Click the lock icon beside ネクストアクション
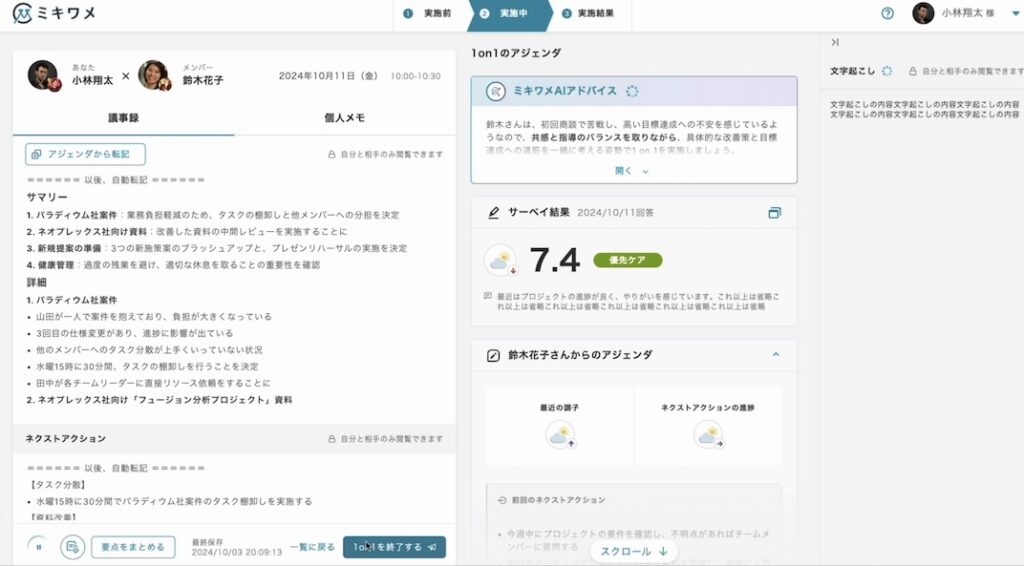 click(332, 439)
